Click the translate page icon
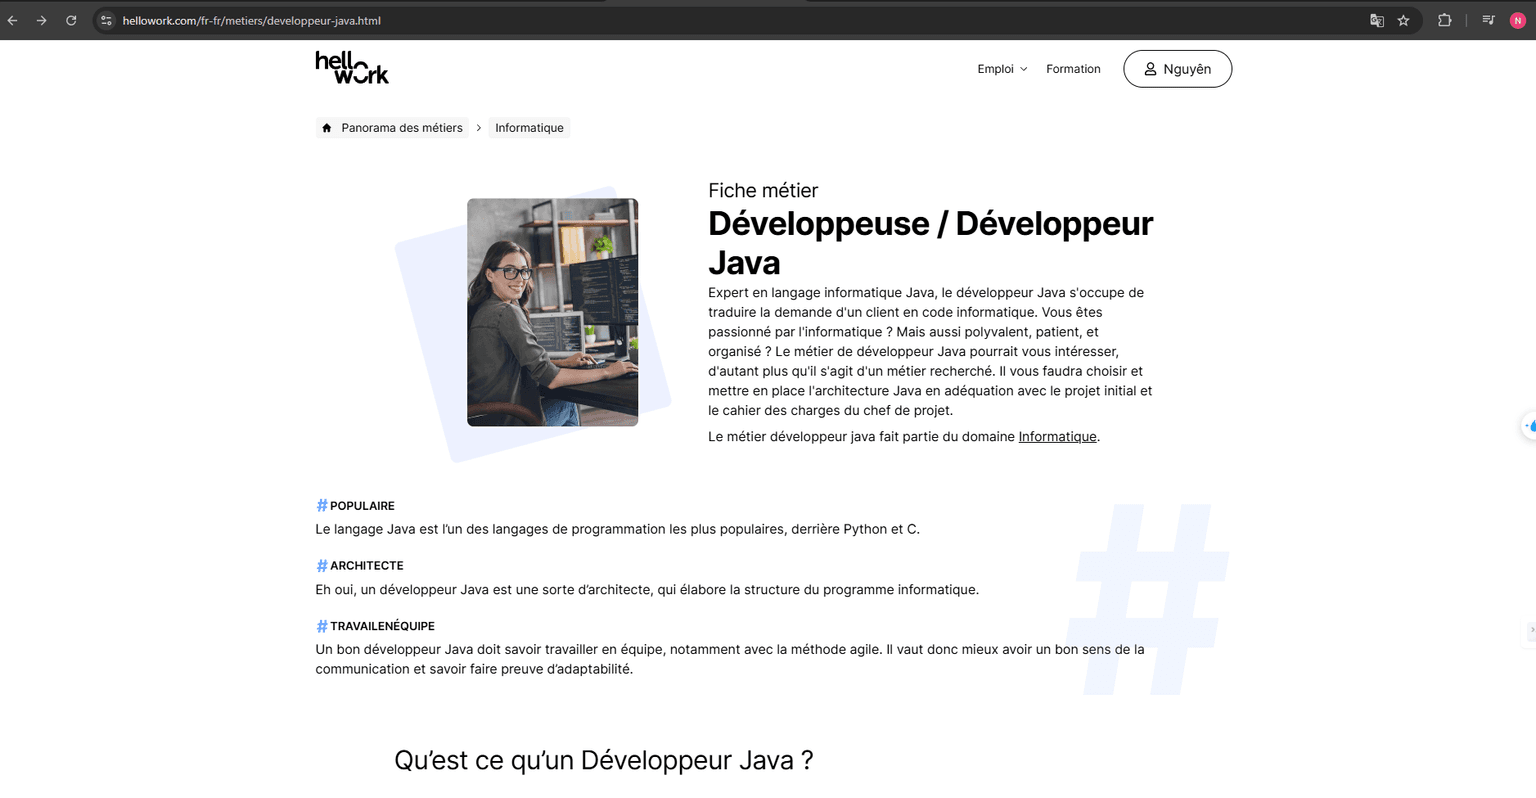 [x=1377, y=20]
